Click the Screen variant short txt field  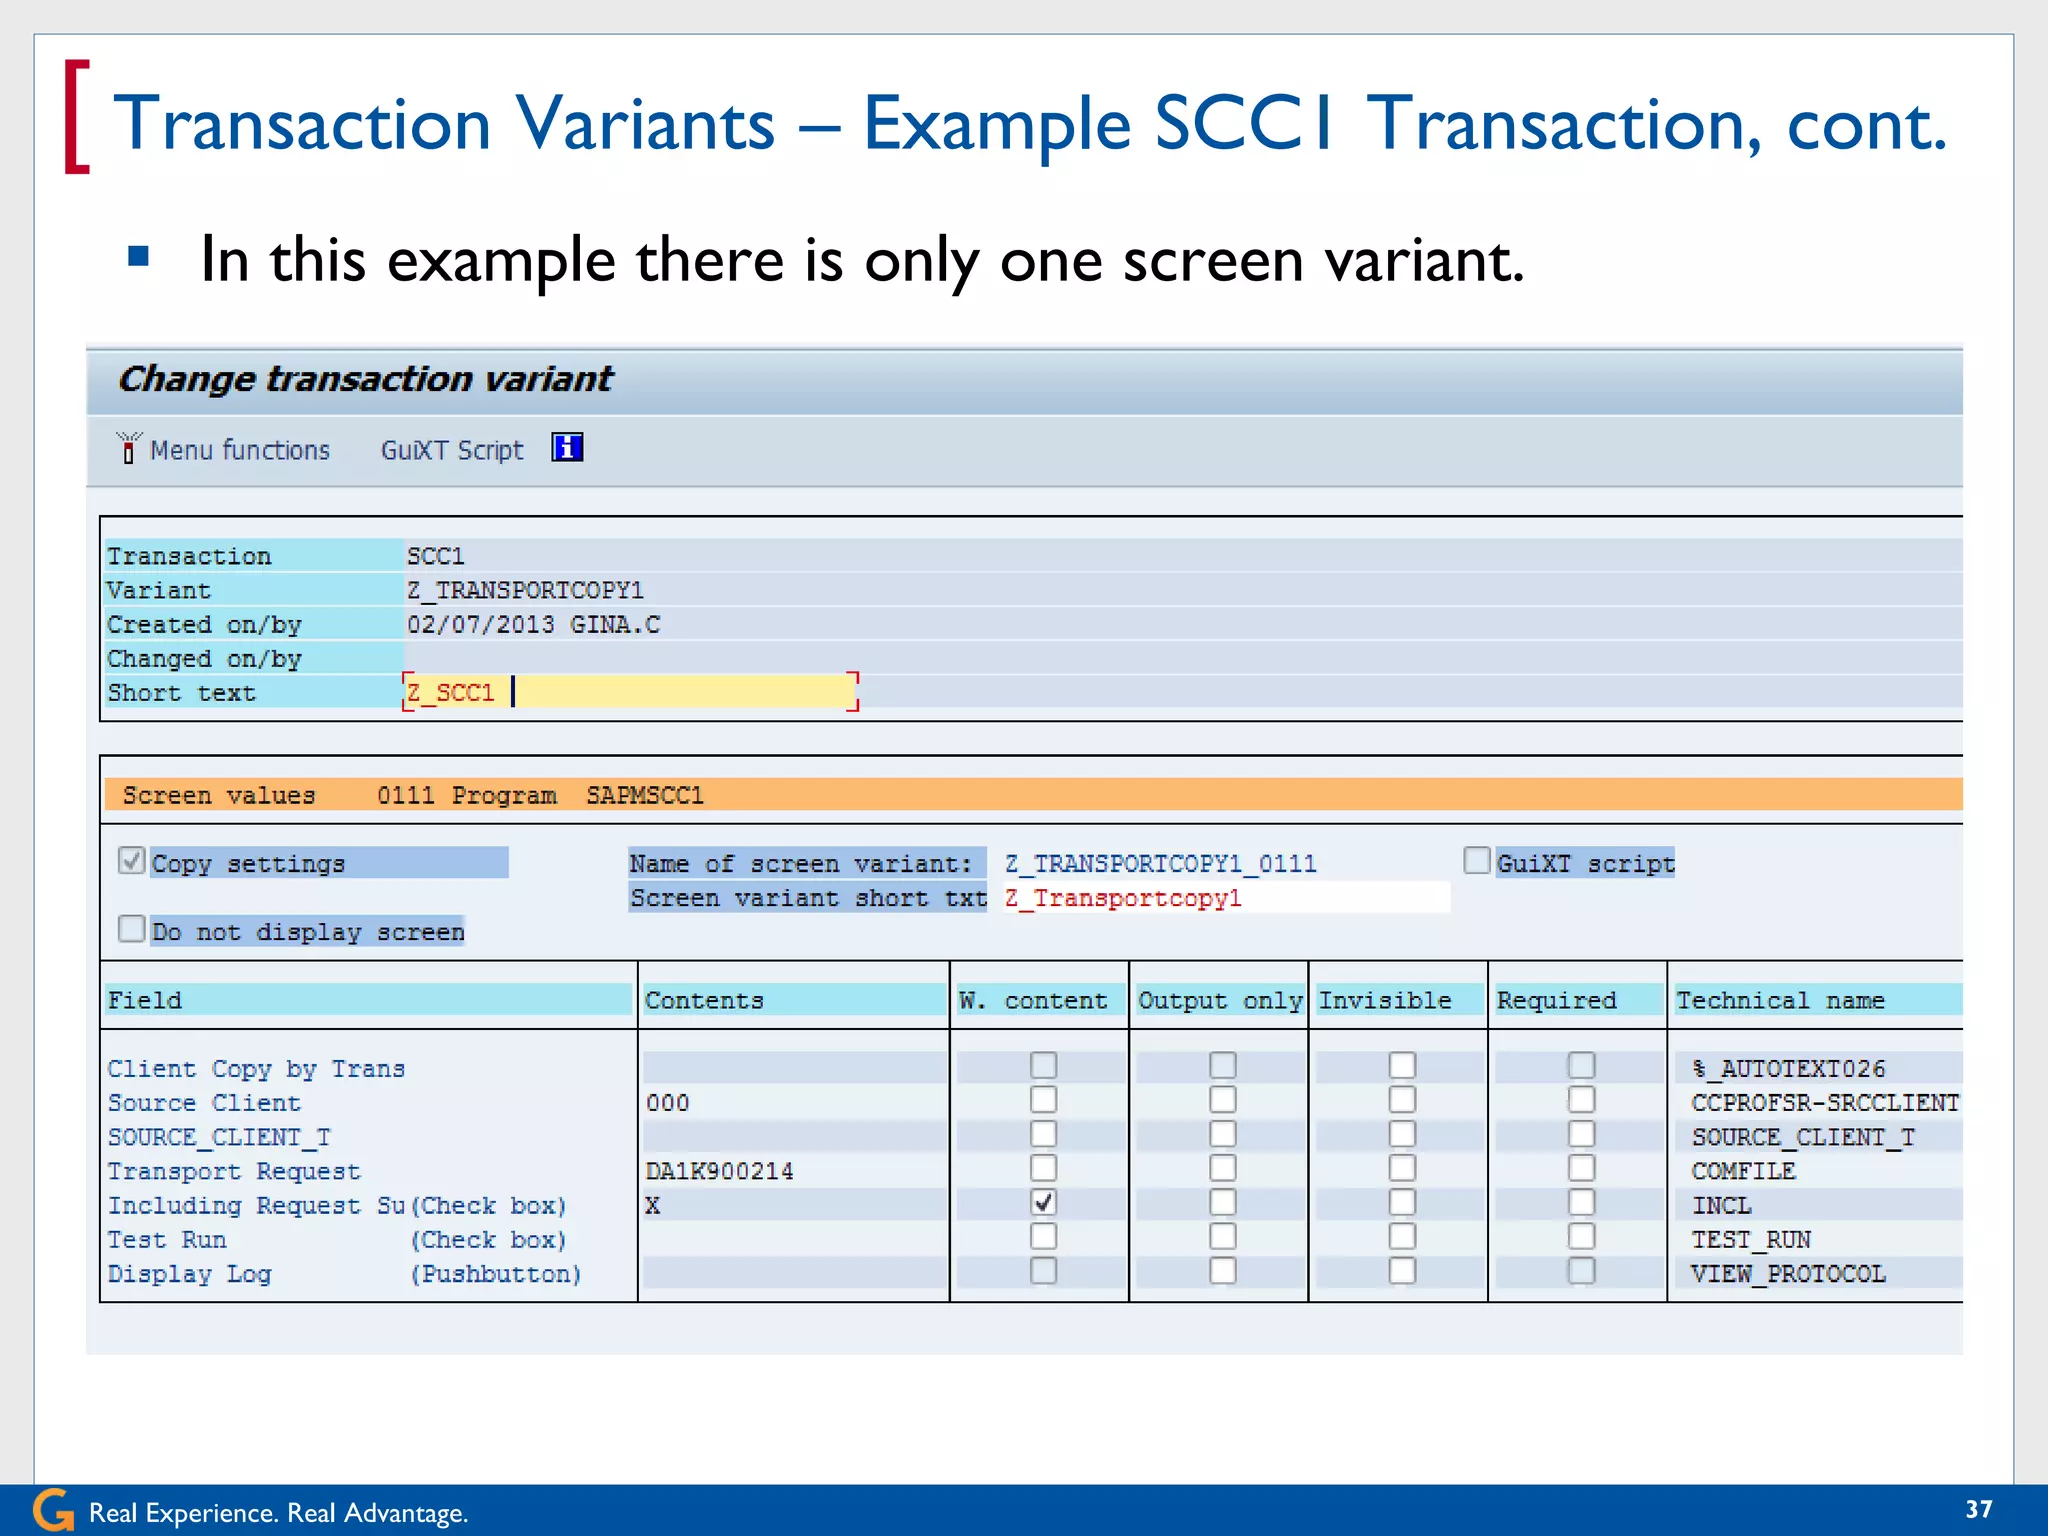(1225, 898)
